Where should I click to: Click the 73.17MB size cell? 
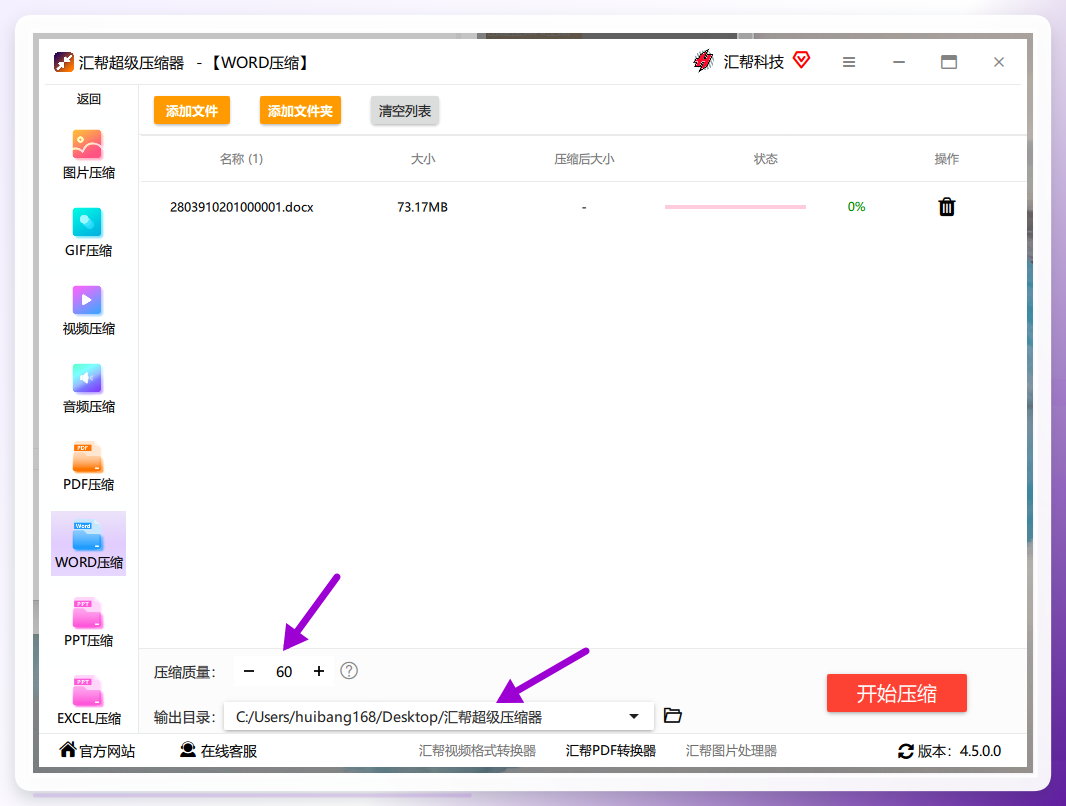pyautogui.click(x=422, y=207)
